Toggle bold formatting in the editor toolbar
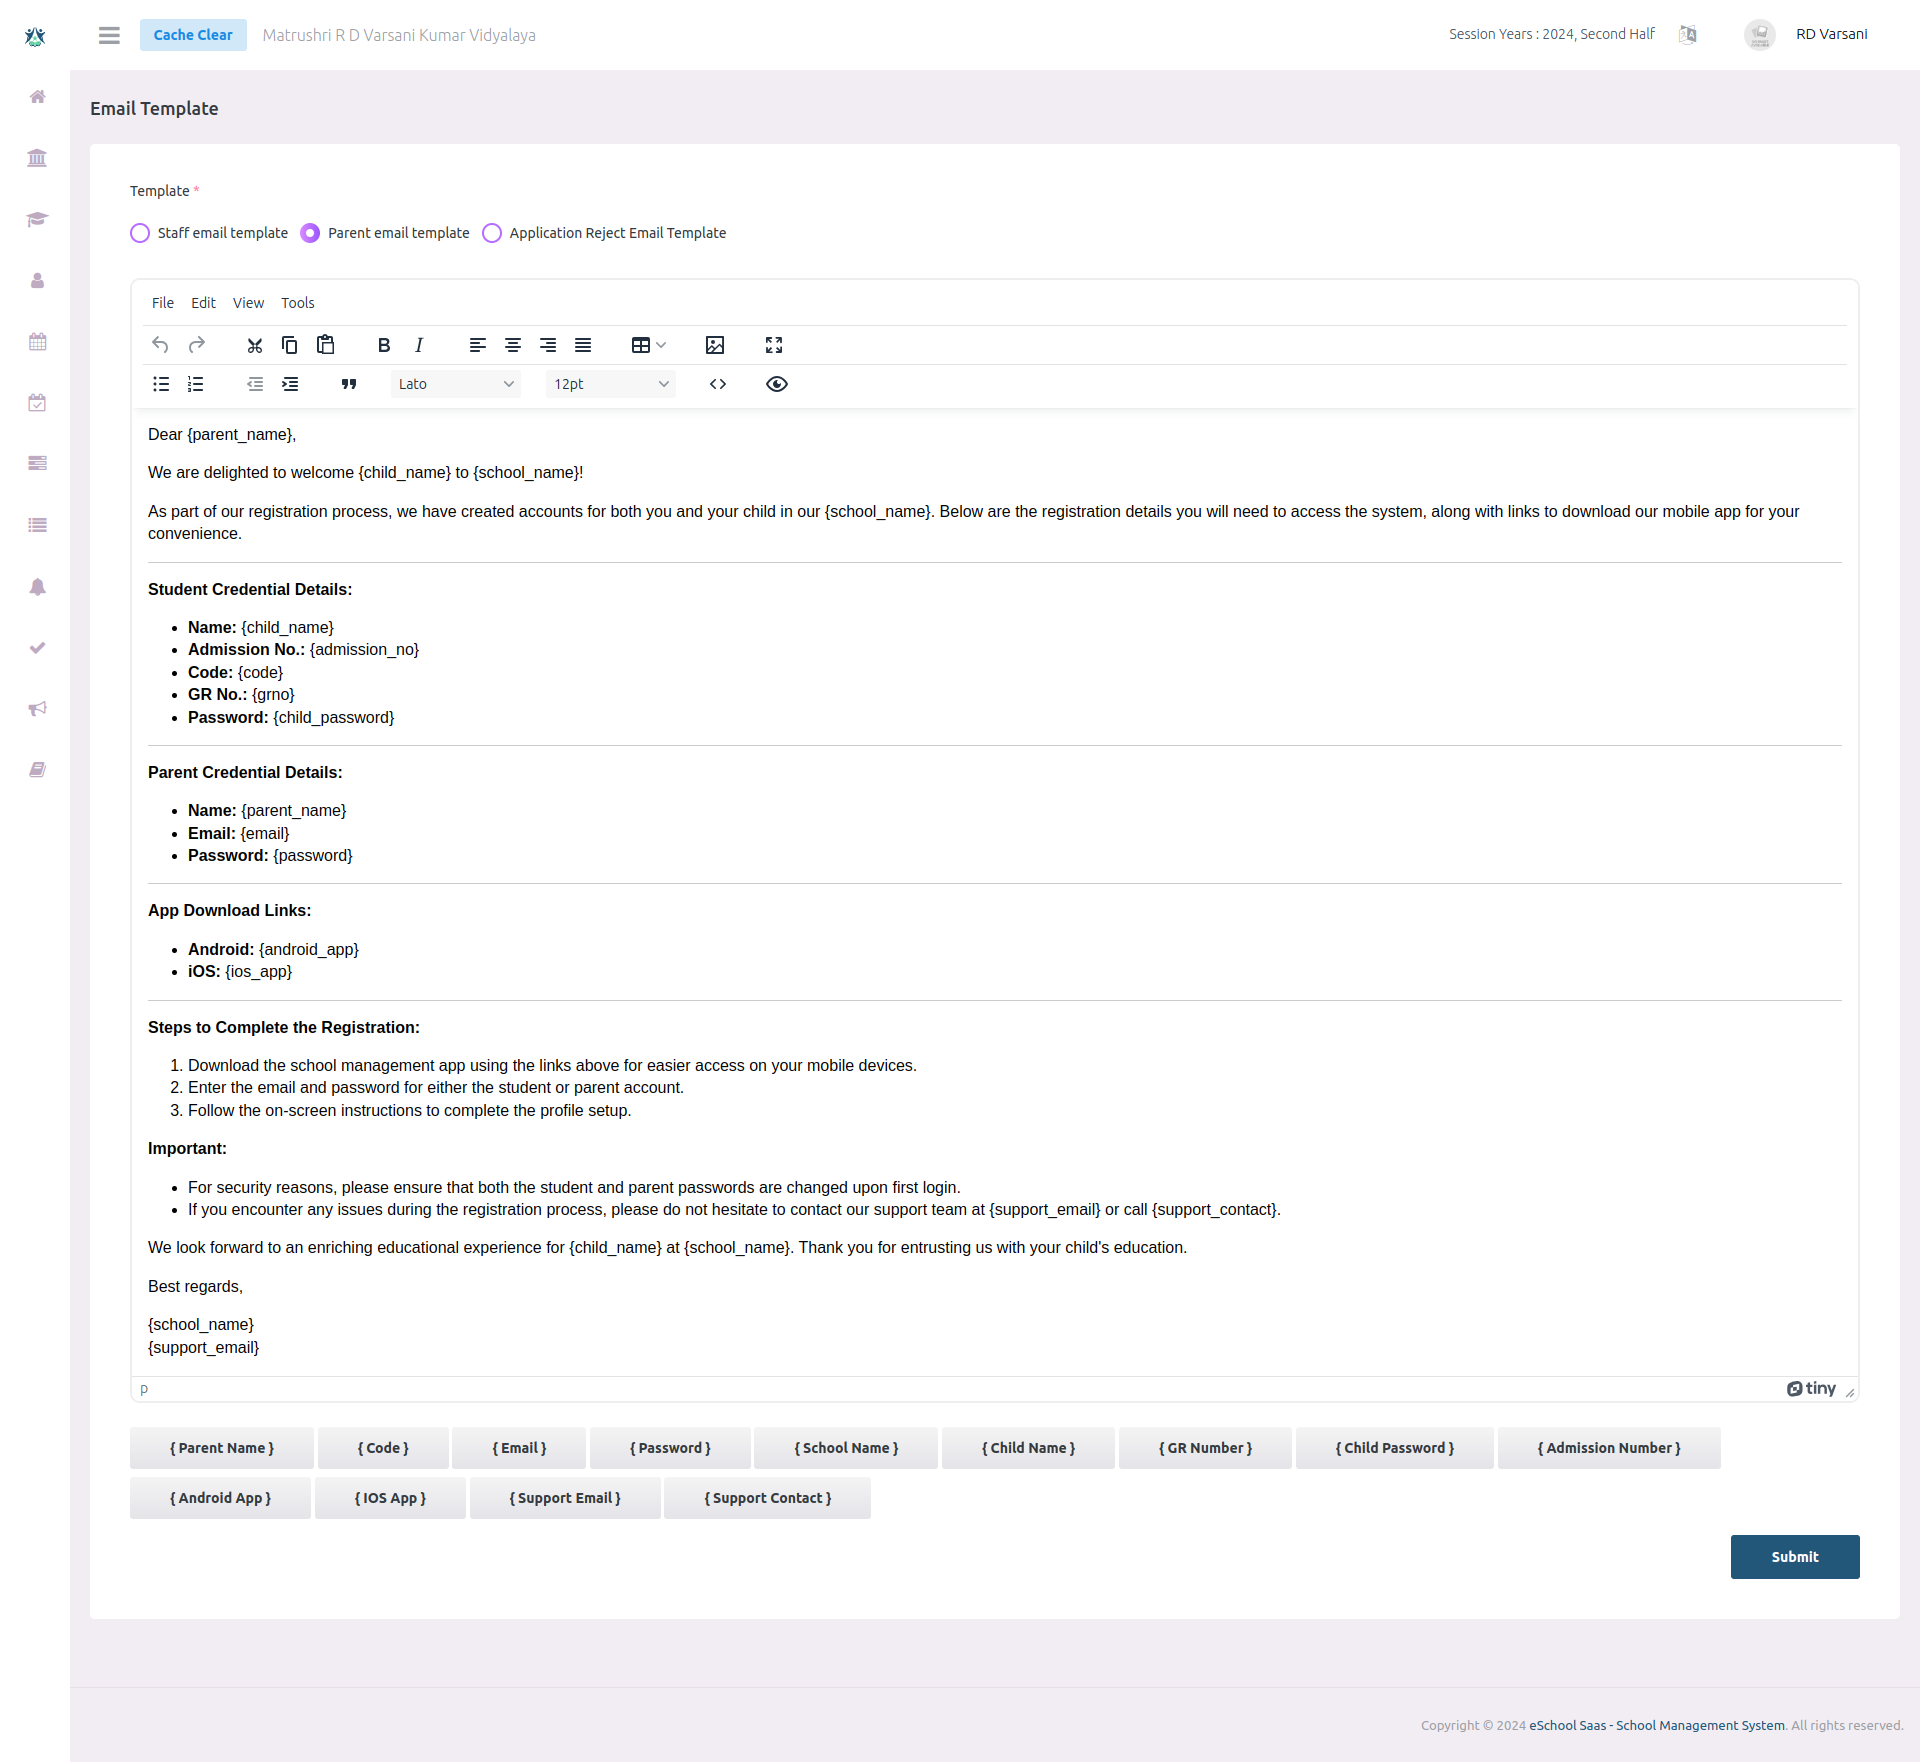The image size is (1920, 1762). coord(383,345)
